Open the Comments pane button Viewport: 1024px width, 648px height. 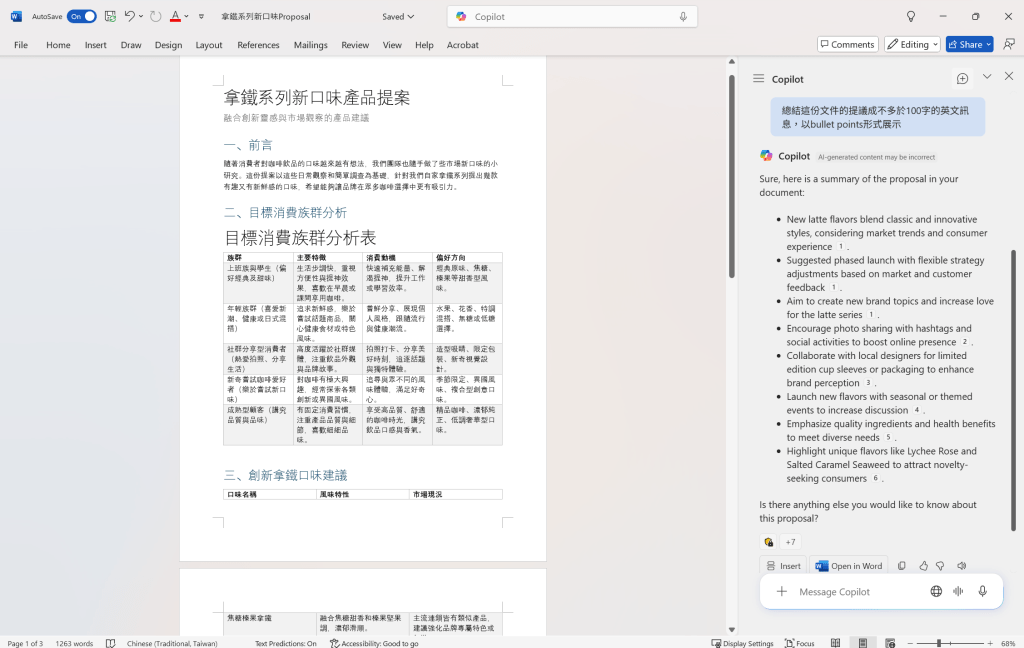click(848, 44)
